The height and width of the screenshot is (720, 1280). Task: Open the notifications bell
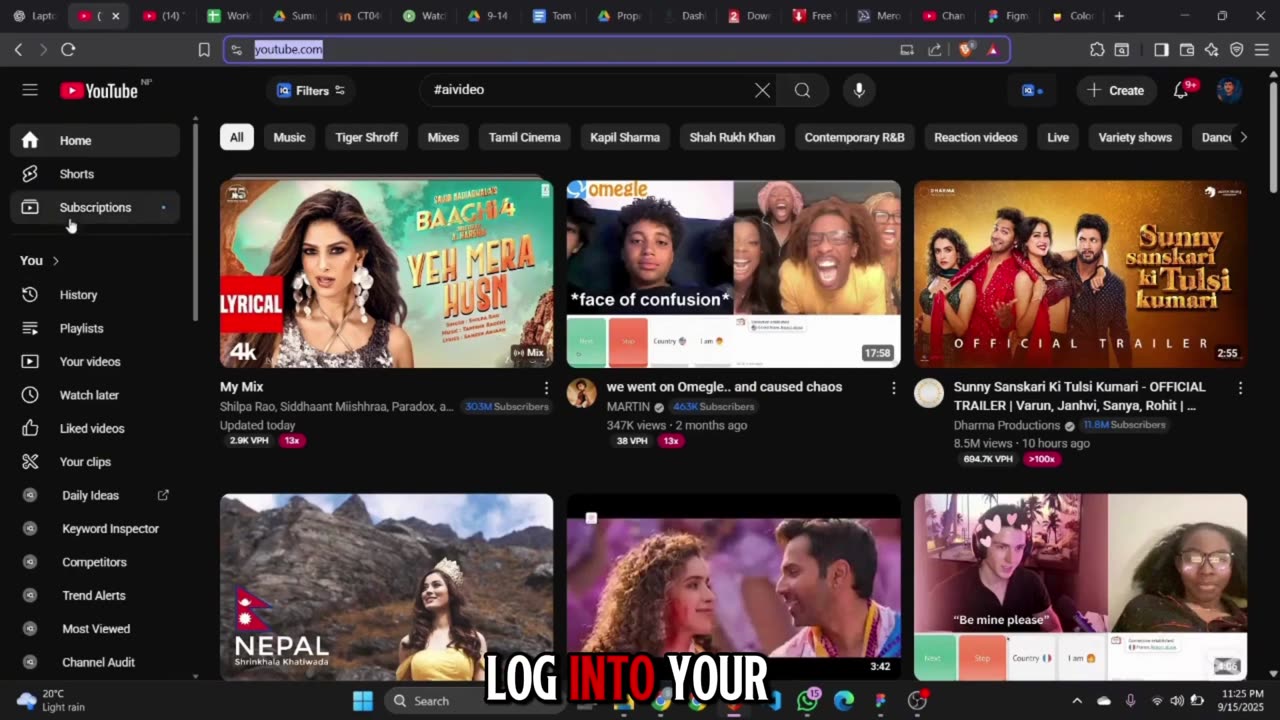click(x=1181, y=90)
